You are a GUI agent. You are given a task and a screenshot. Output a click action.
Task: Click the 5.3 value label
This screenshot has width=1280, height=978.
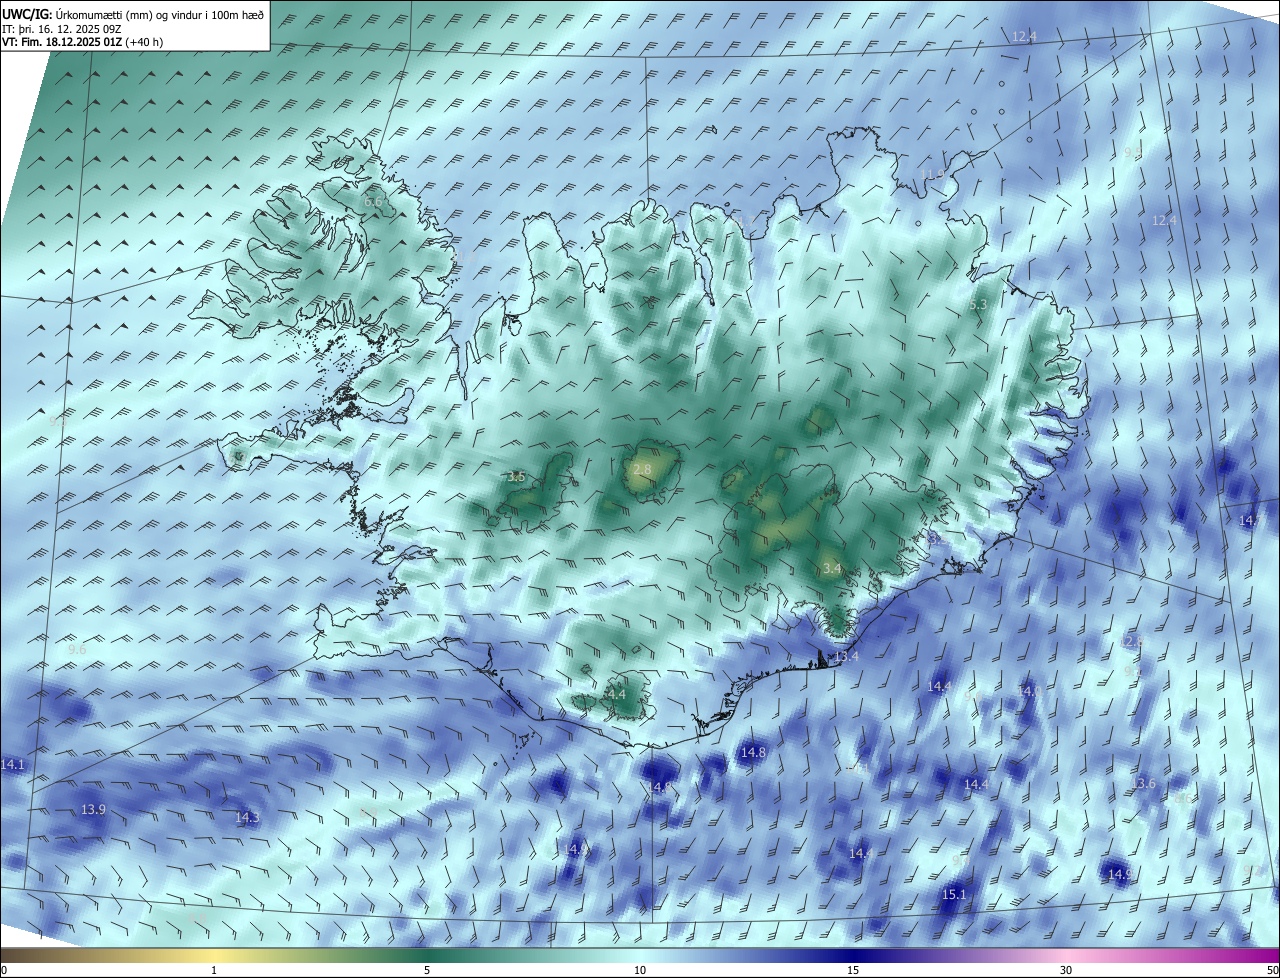tap(978, 304)
